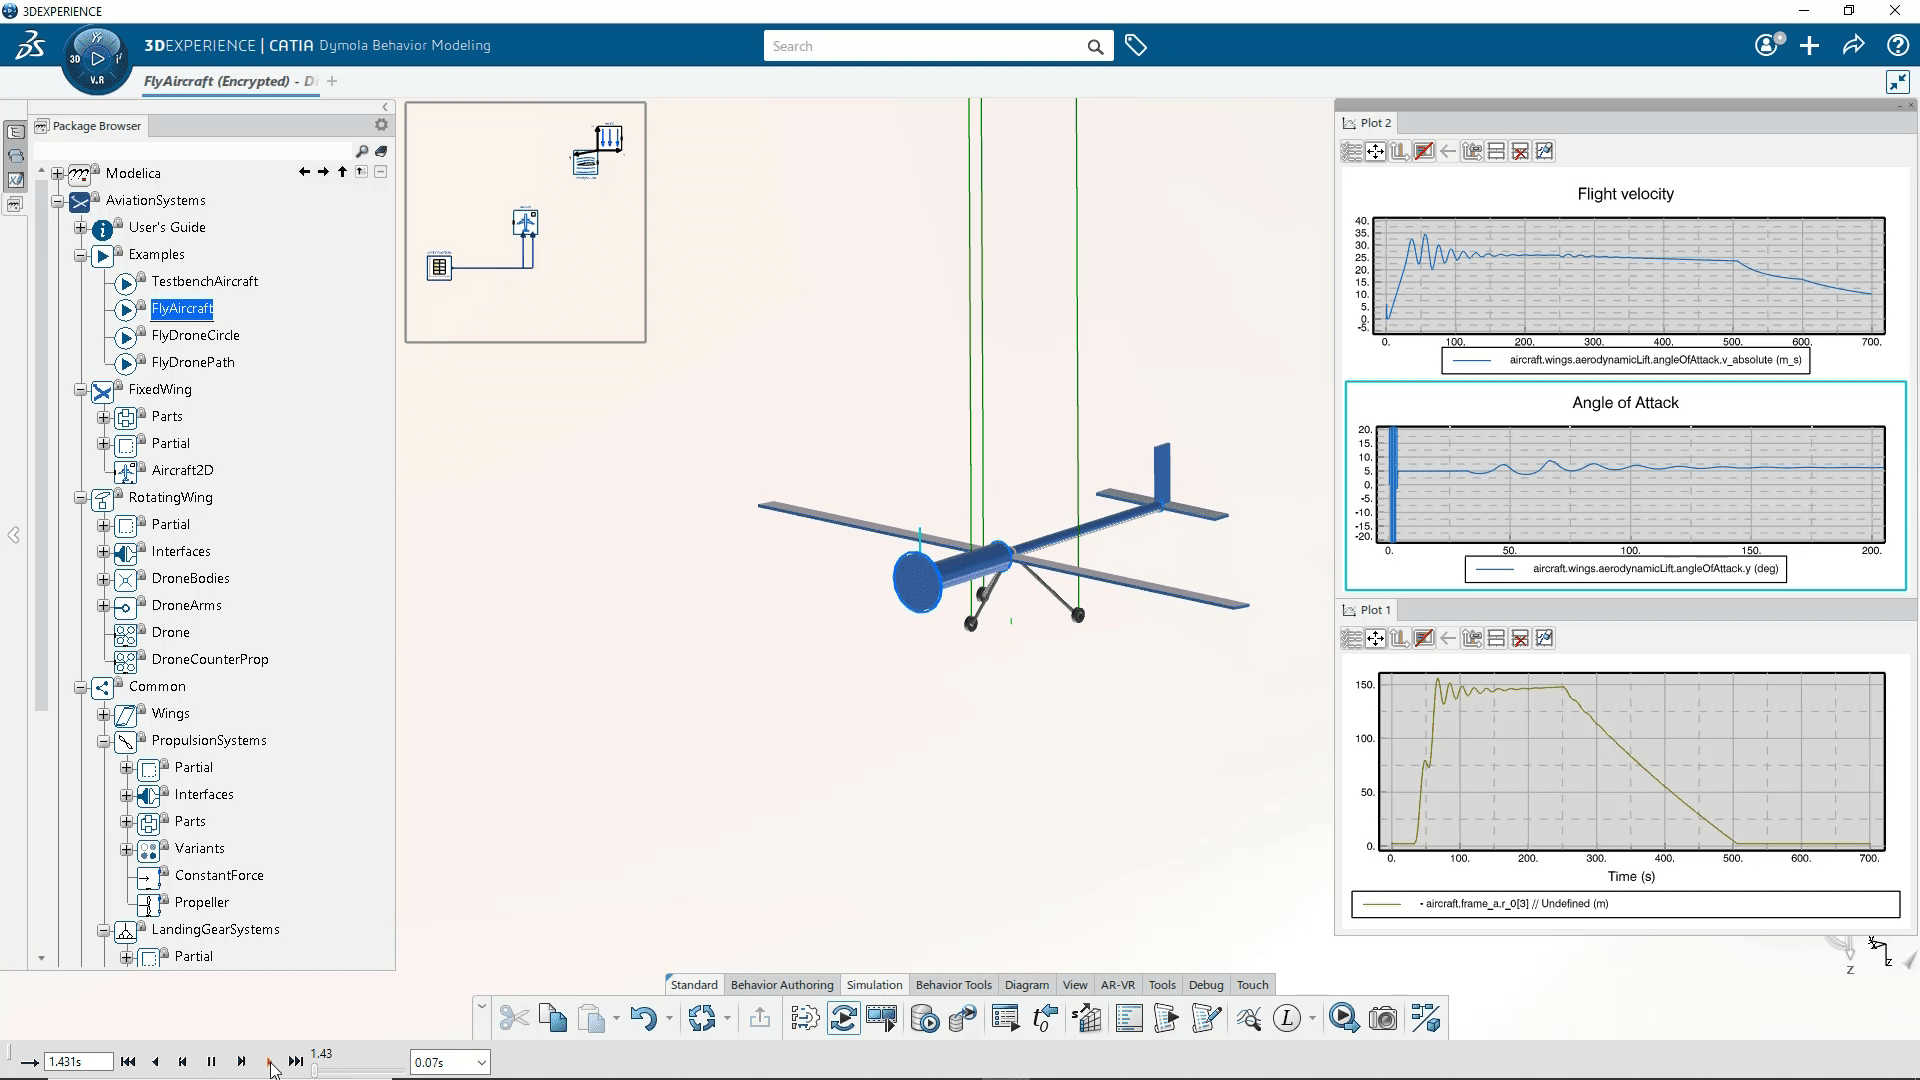
Task: Click the AR-VR tab in toolbar
Action: tap(1117, 984)
